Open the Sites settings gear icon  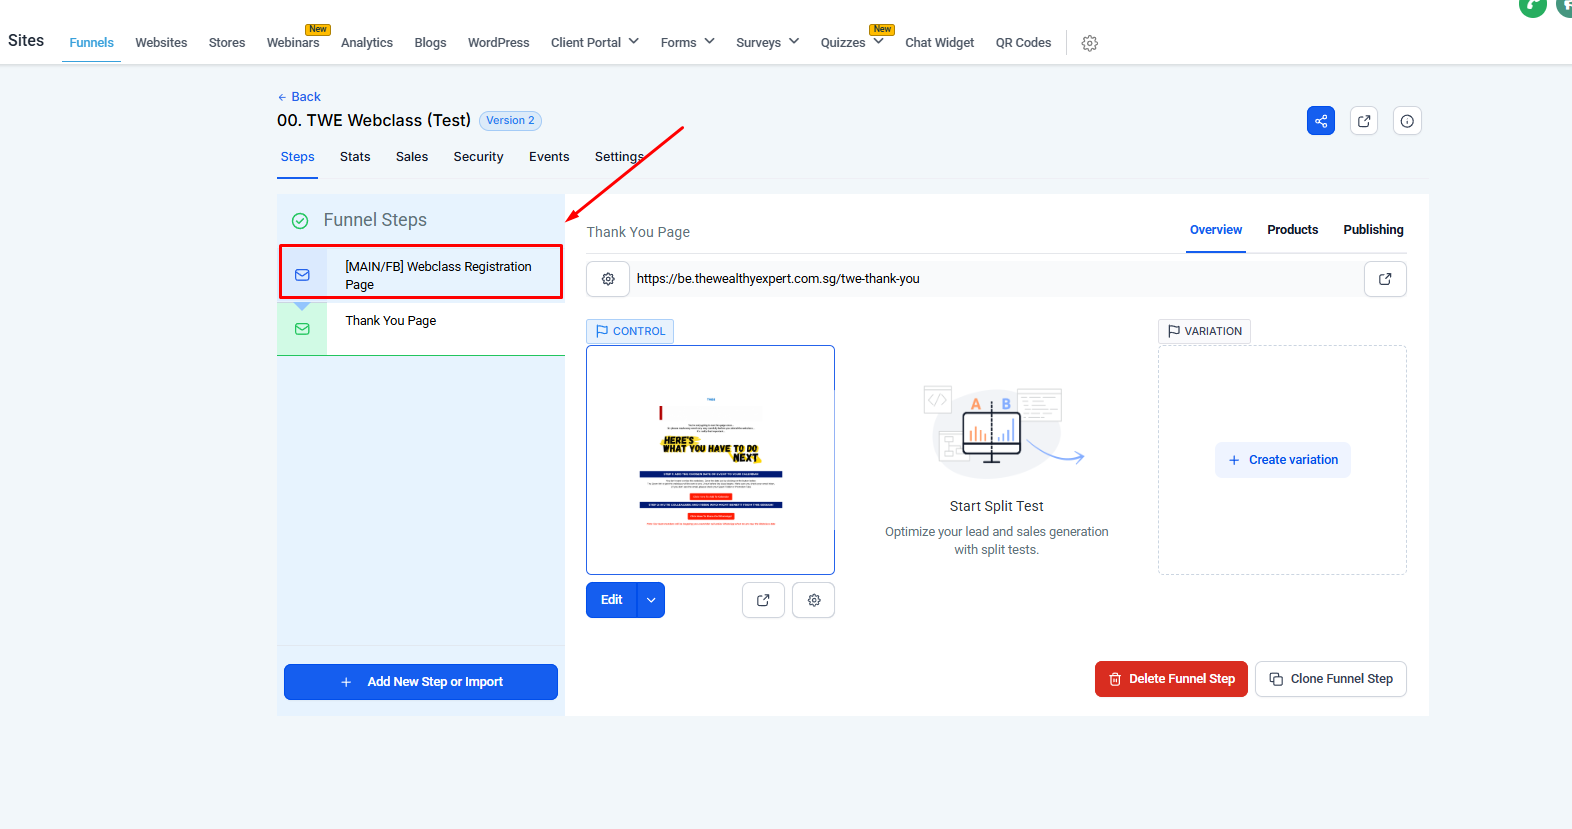pyautogui.click(x=1090, y=43)
